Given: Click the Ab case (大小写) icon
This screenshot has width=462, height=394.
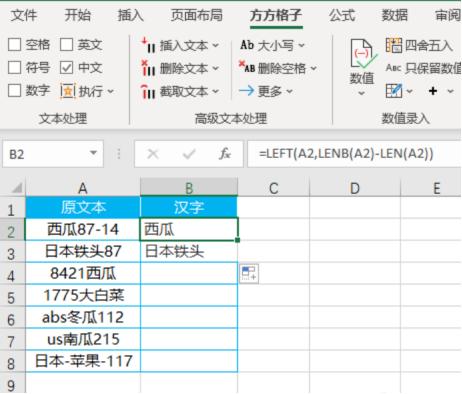Looking at the screenshot, I should [x=247, y=45].
